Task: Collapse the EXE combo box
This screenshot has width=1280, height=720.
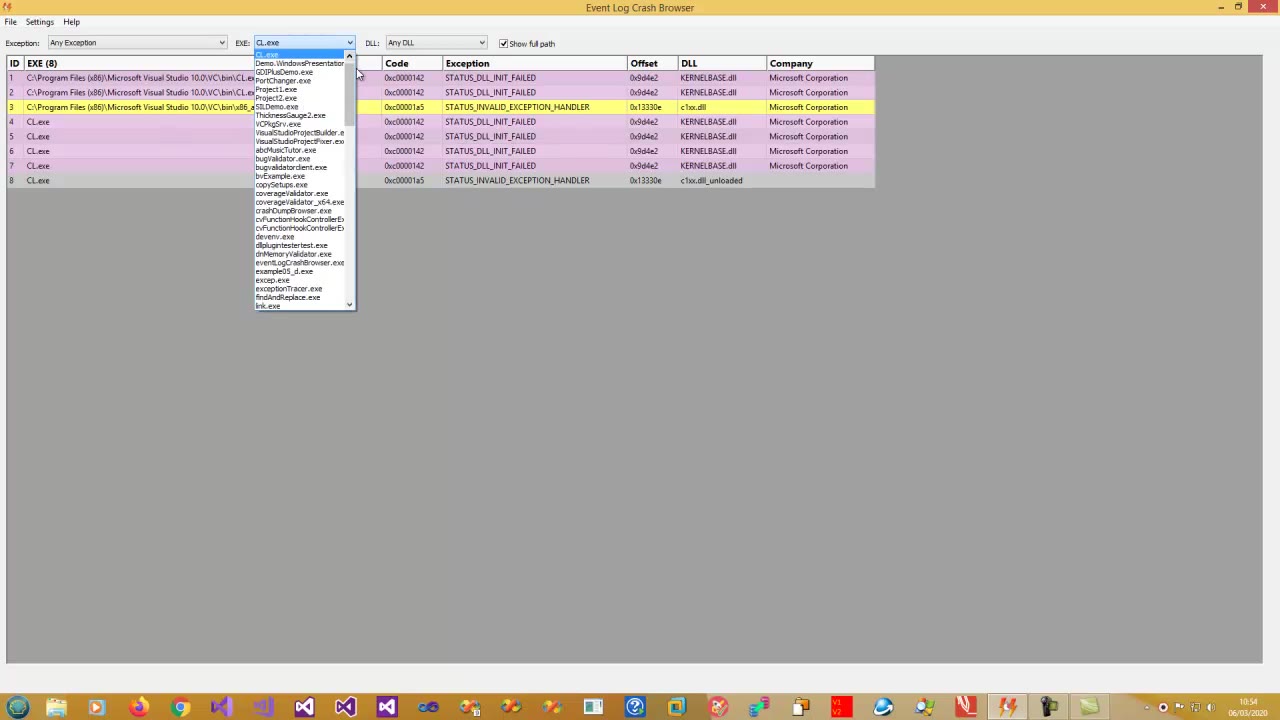Action: 349,43
